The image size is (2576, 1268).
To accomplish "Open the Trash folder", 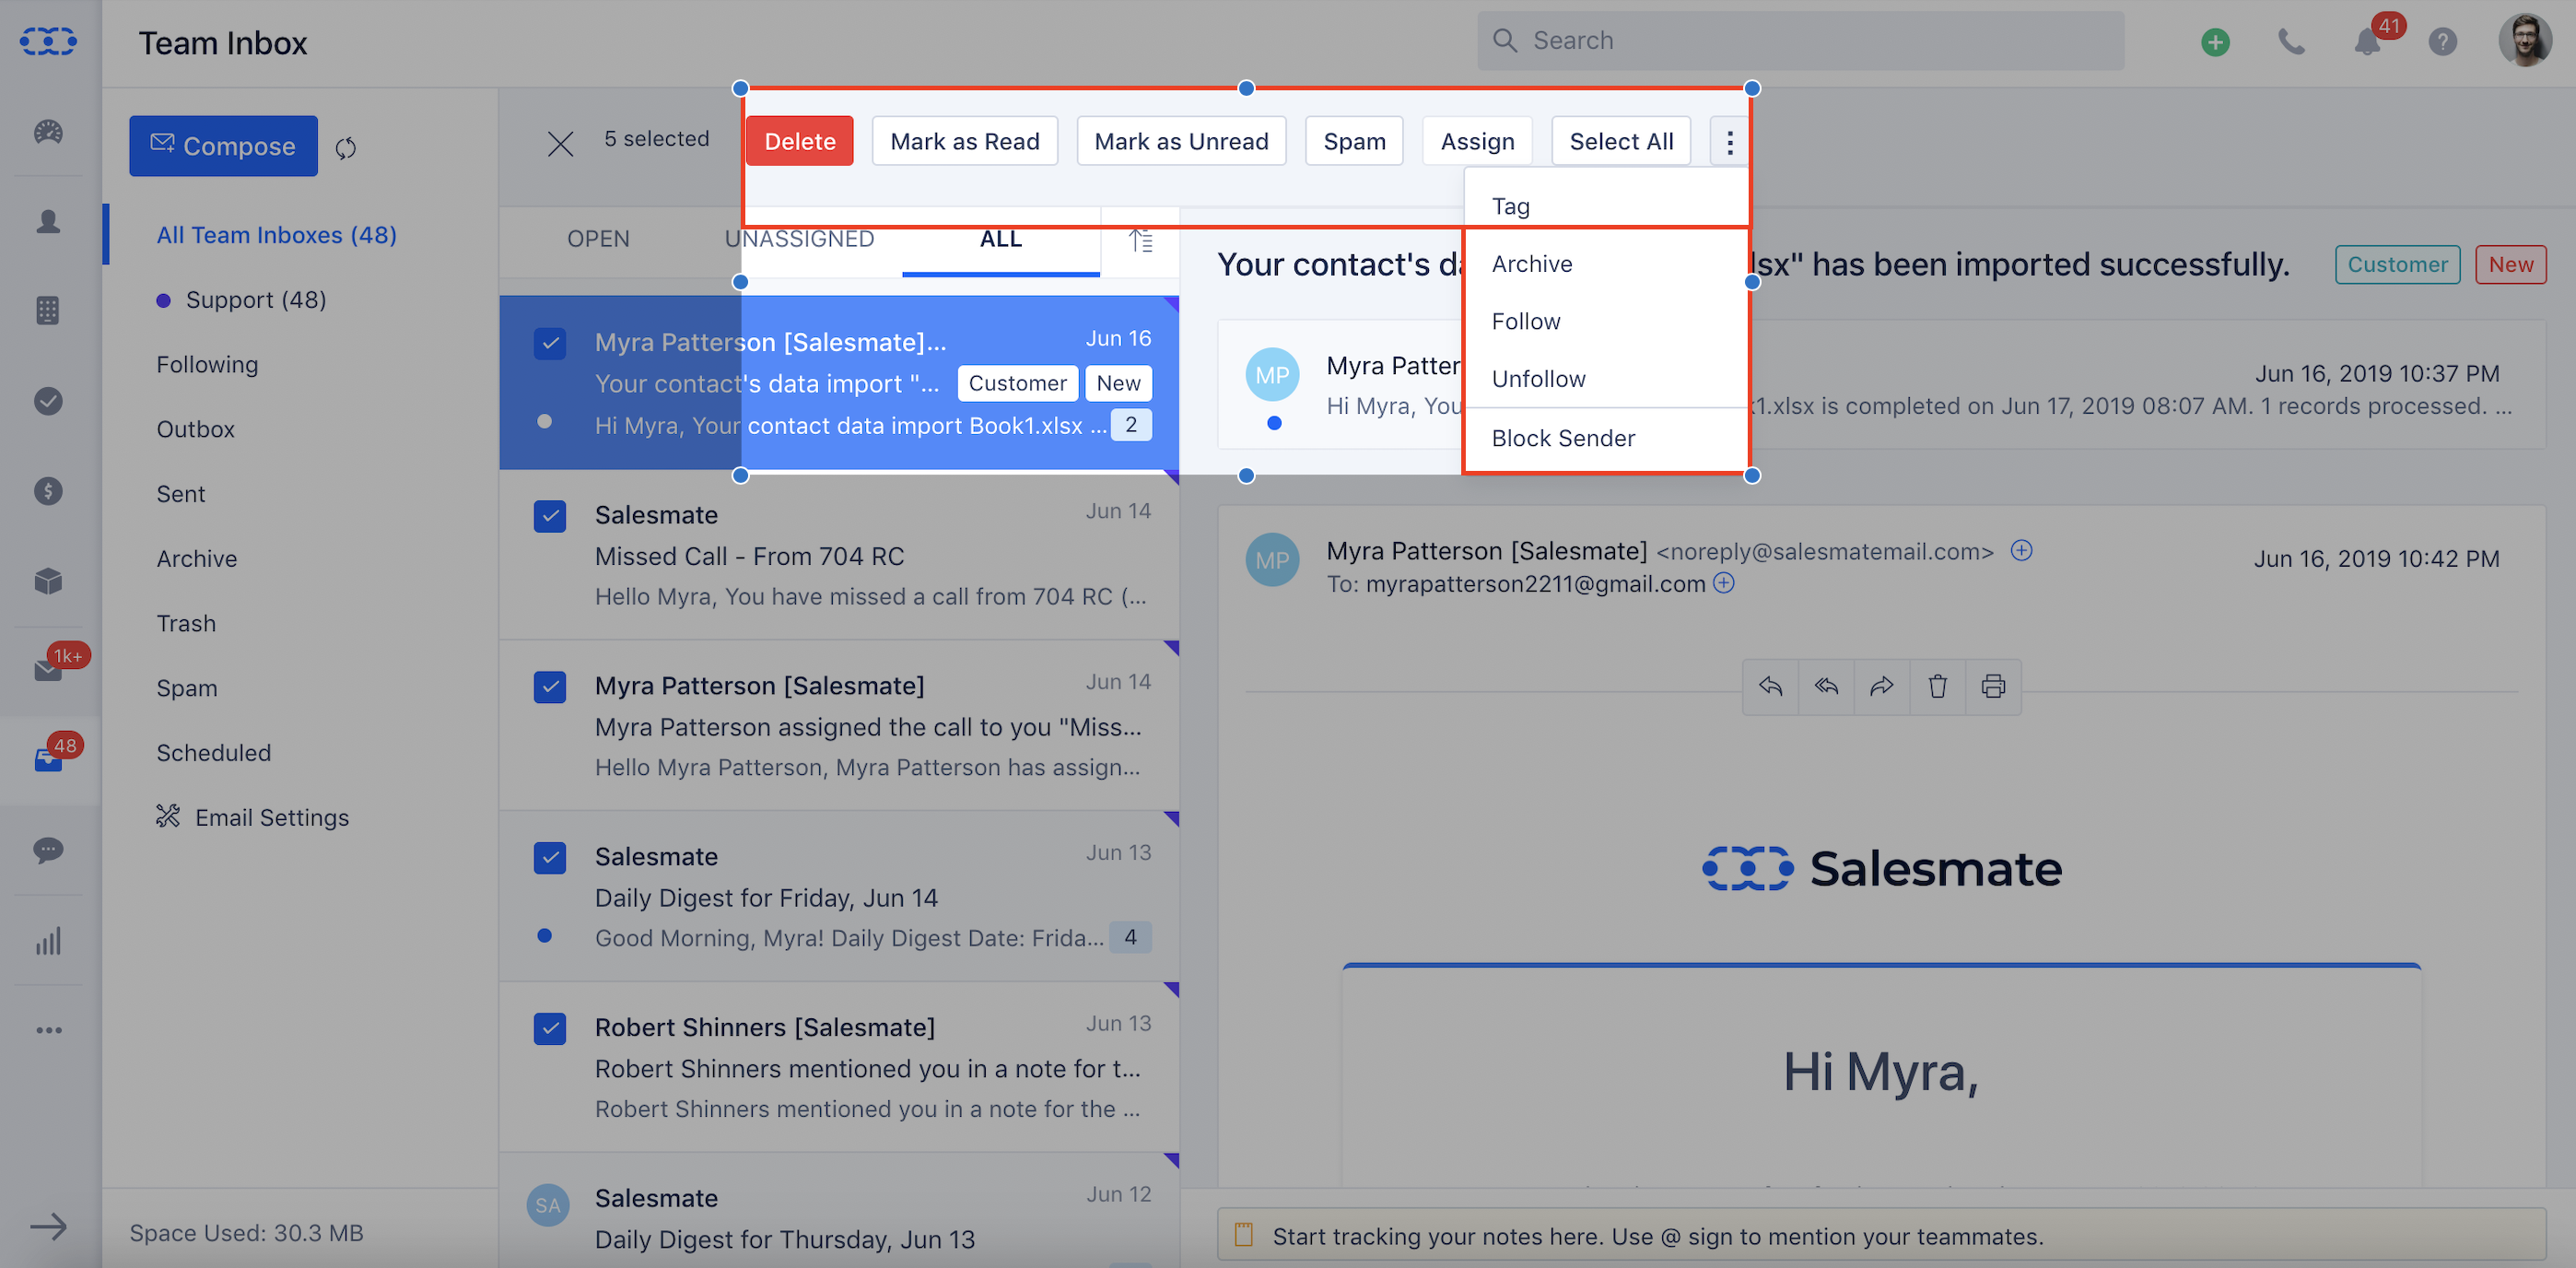I will coord(186,624).
